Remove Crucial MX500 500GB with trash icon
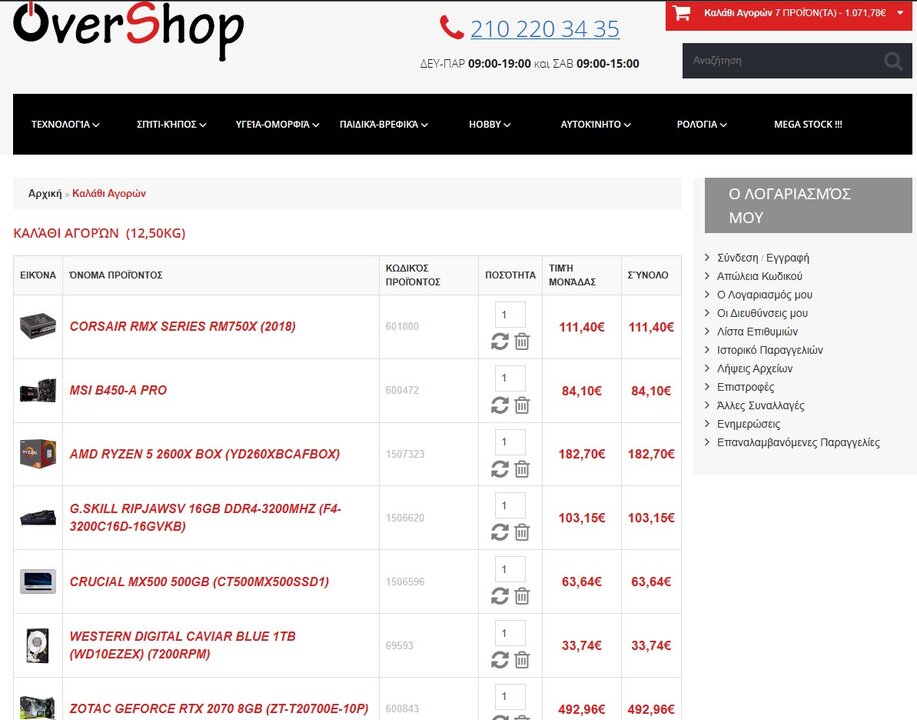The width and height of the screenshot is (917, 720). coord(522,597)
